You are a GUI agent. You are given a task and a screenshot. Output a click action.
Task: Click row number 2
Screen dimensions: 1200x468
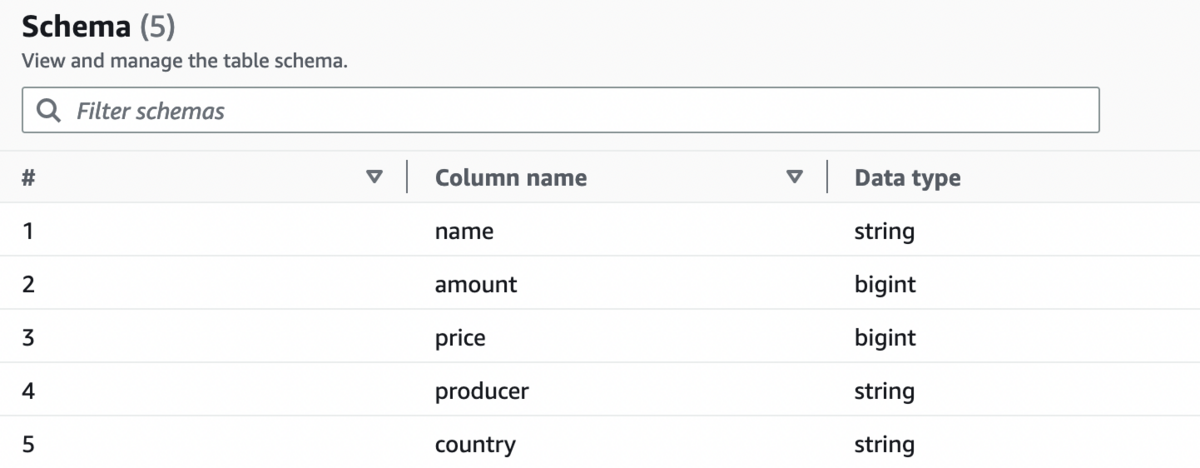point(28,284)
